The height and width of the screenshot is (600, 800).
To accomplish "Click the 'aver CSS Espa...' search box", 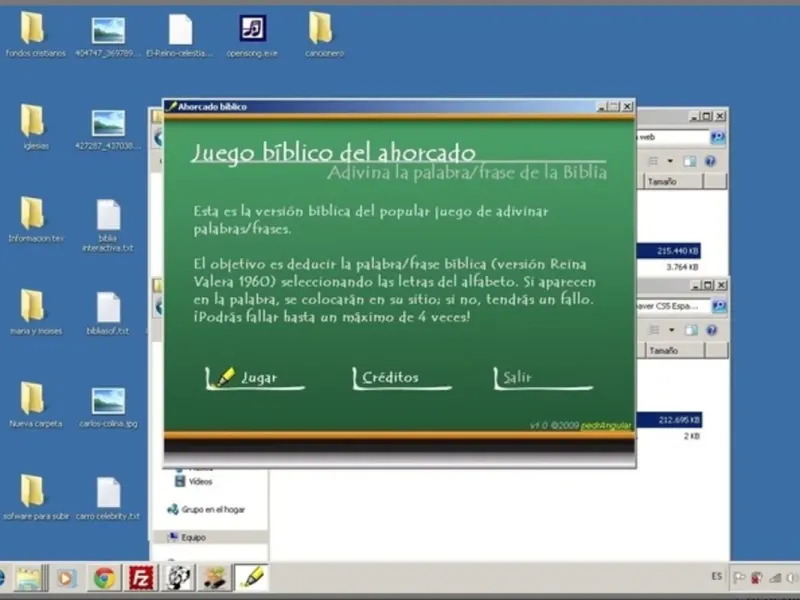I will click(x=673, y=306).
